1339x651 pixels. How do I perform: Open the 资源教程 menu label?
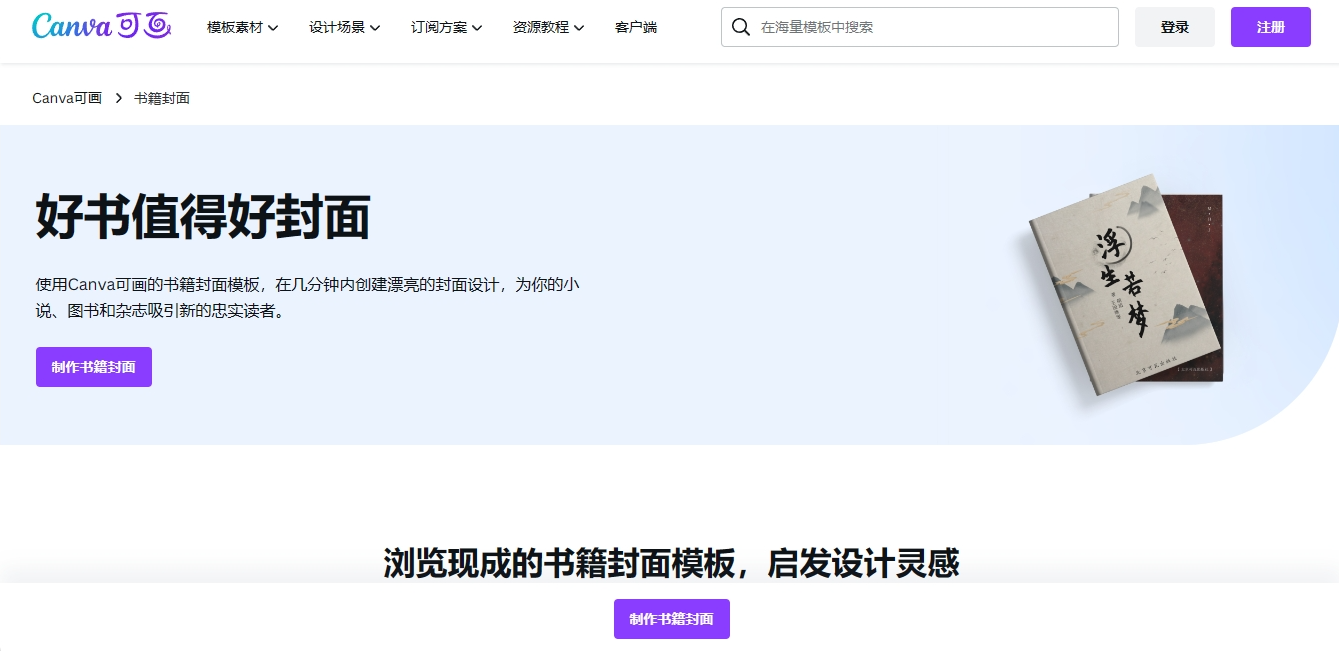[541, 28]
